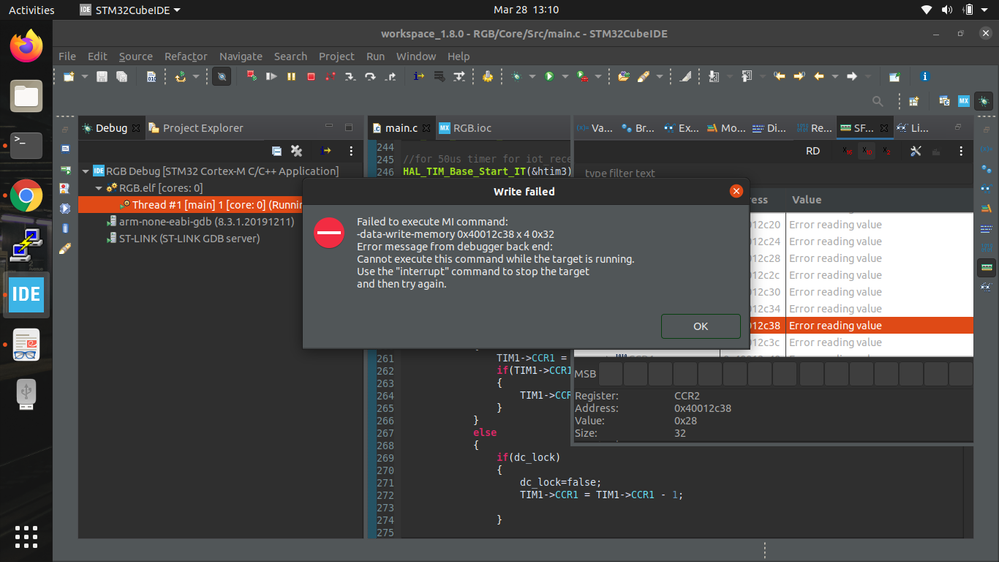Click the Last Edit Location arrow icon
The image size is (999, 562).
(x=779, y=76)
